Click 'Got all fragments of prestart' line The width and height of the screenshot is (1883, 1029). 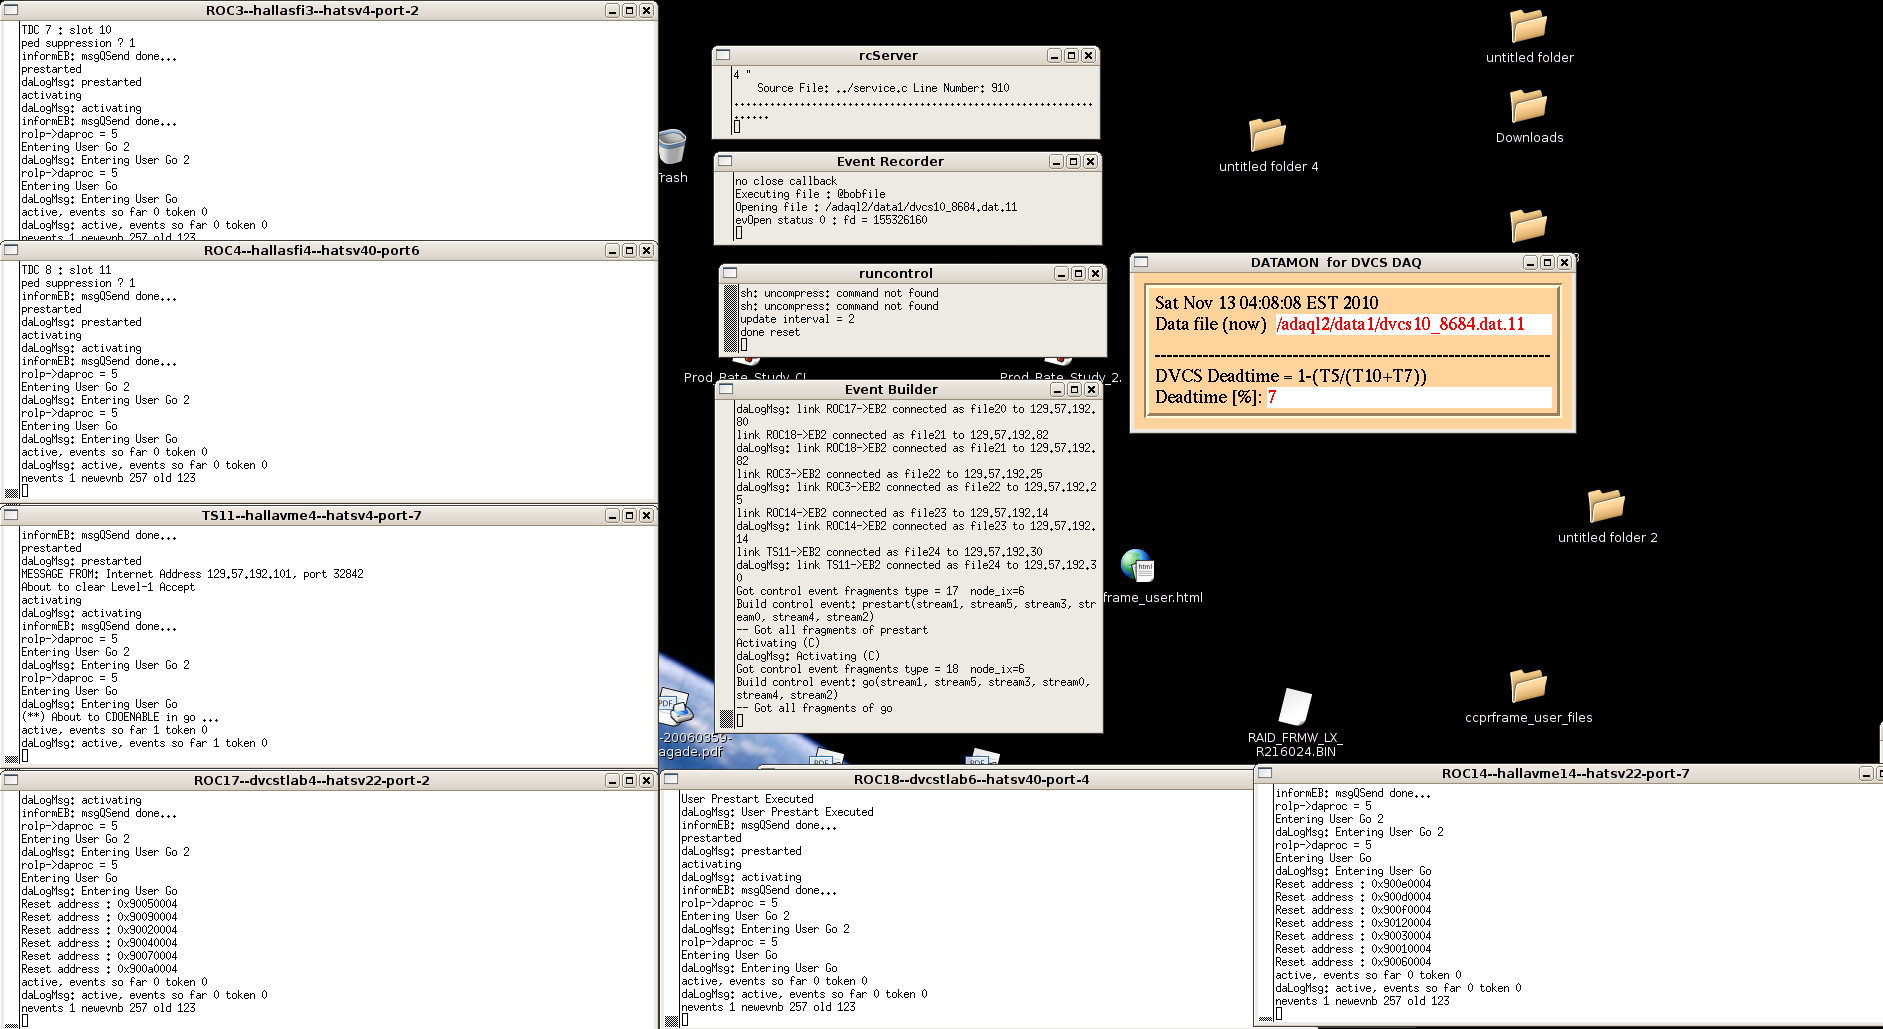pos(832,630)
